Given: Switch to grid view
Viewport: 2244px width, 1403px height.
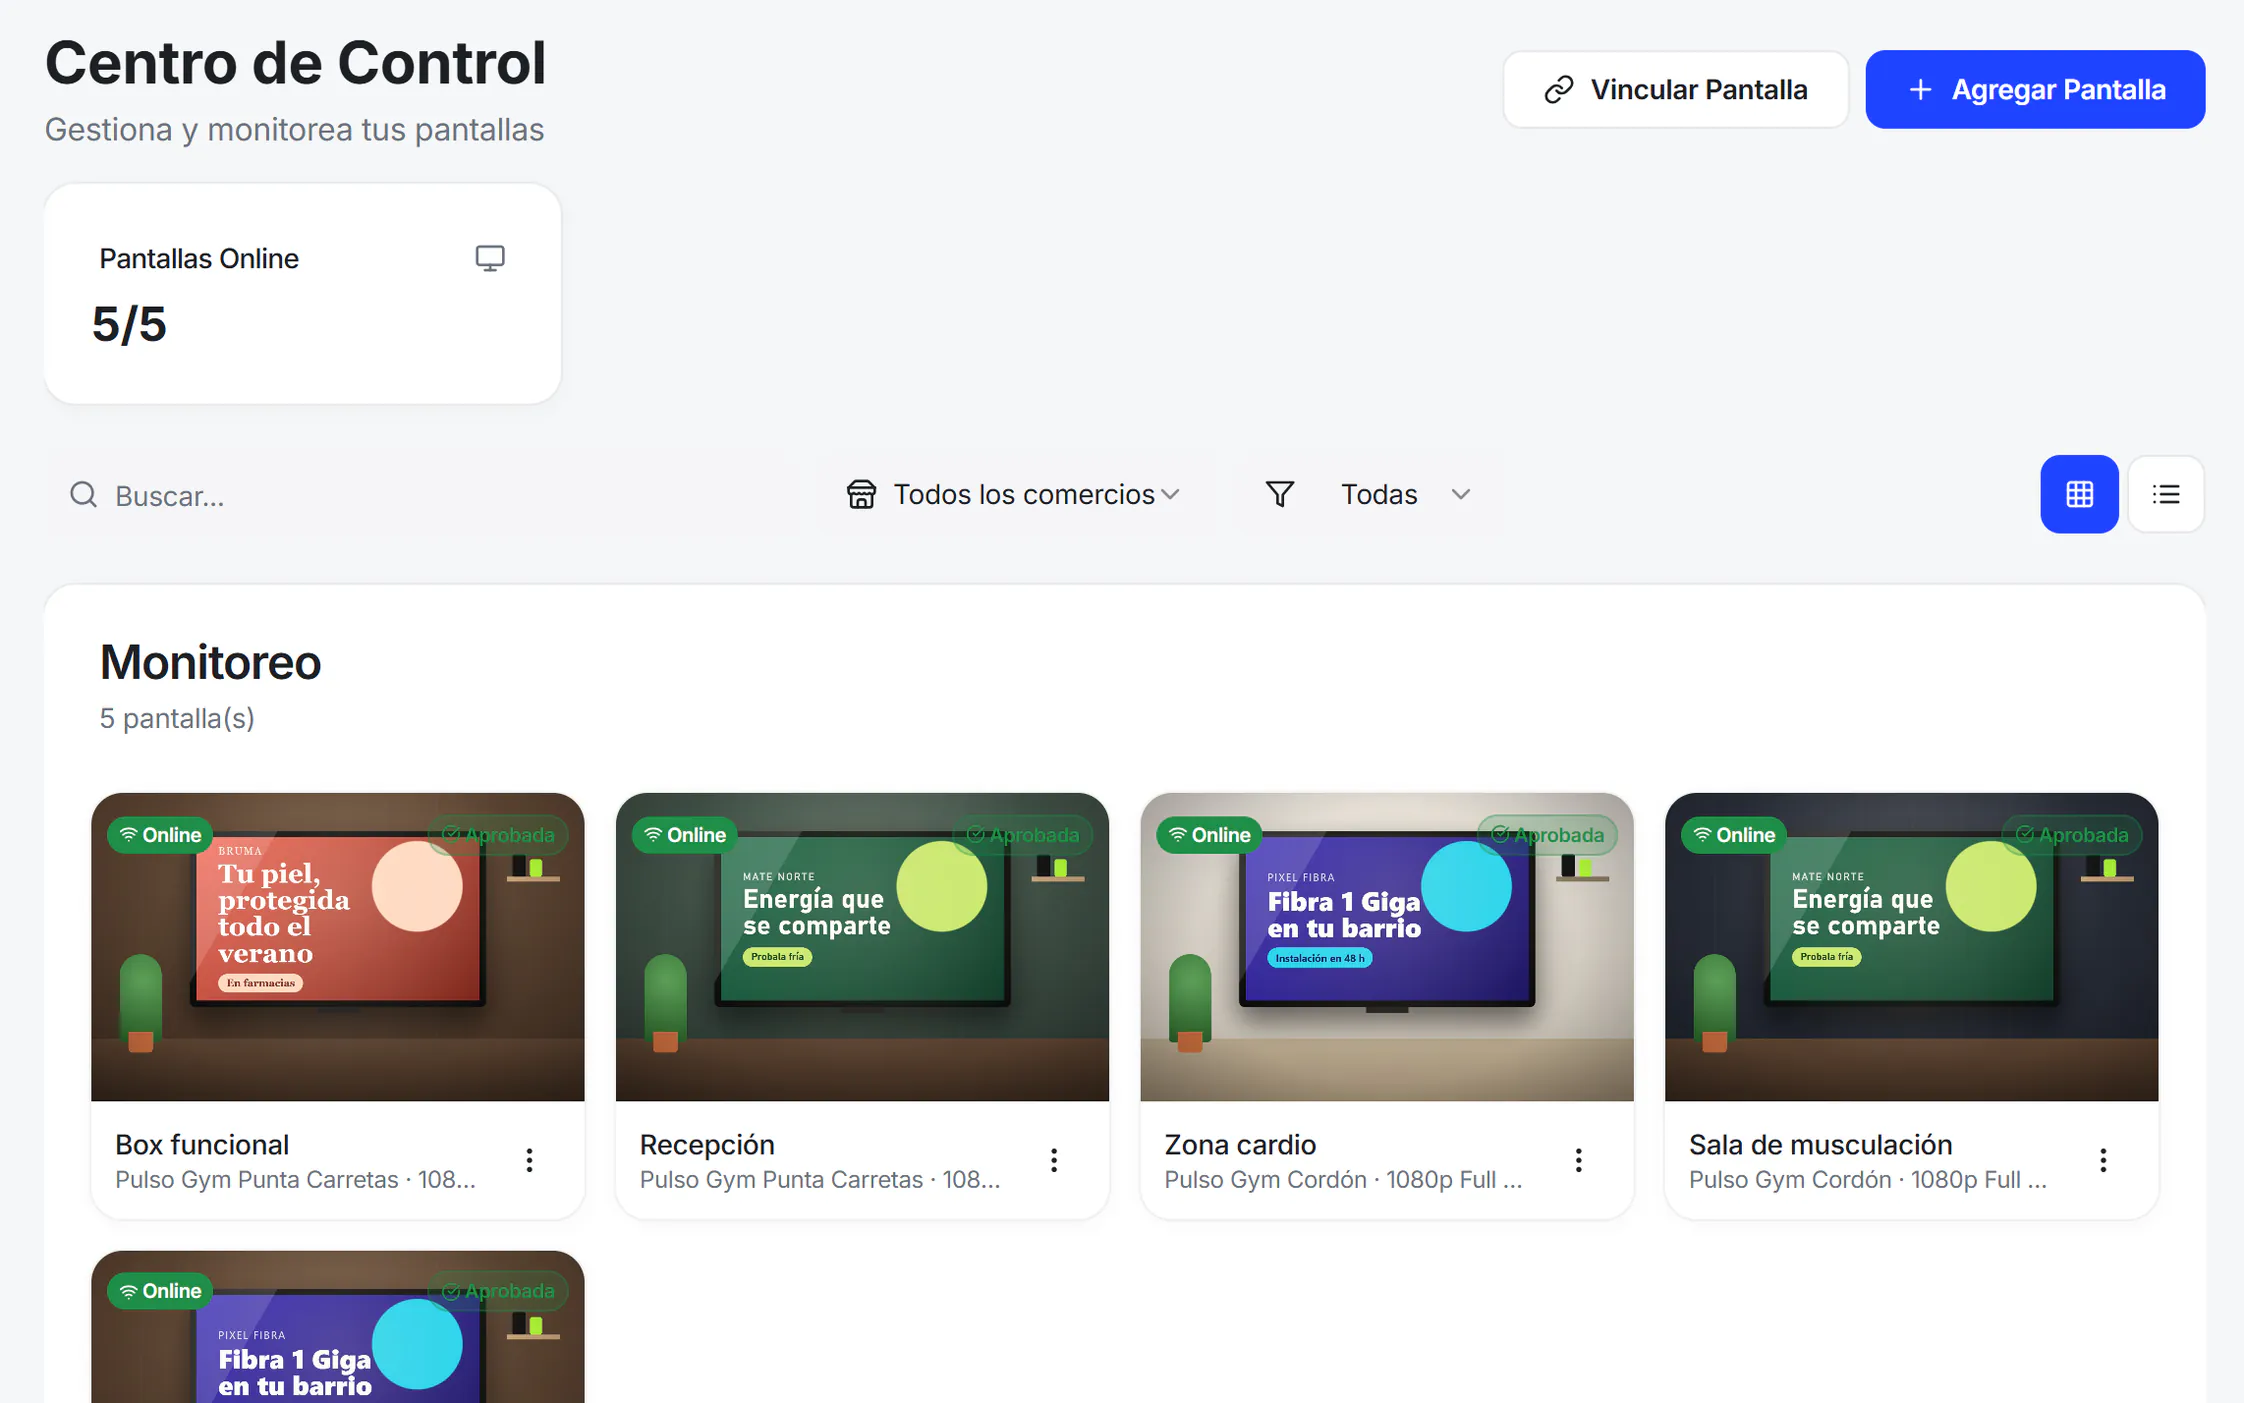Looking at the screenshot, I should (x=2079, y=494).
